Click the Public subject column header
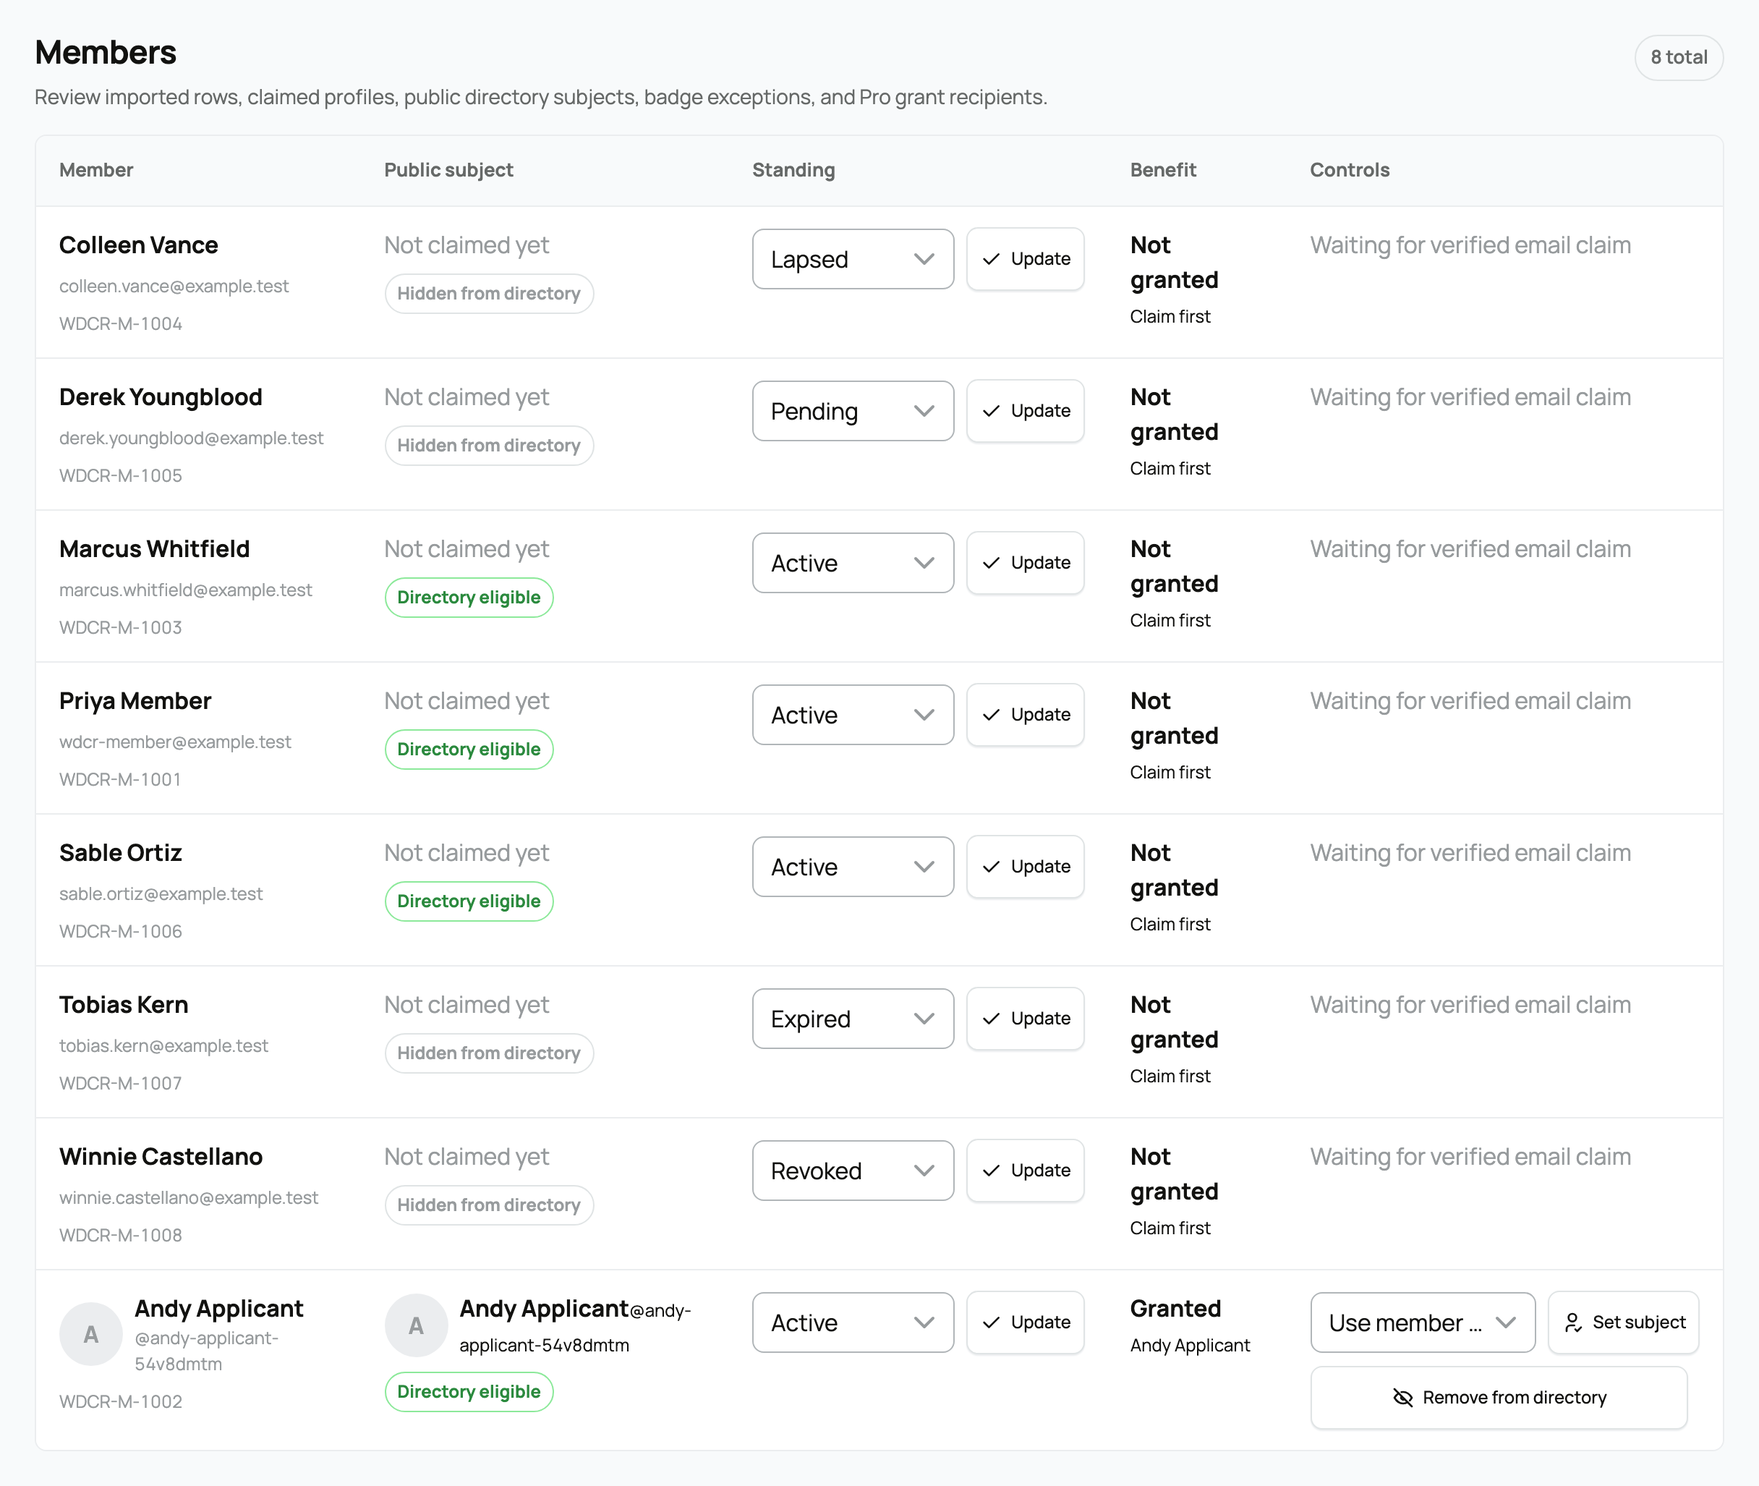Image resolution: width=1759 pixels, height=1486 pixels. [449, 171]
